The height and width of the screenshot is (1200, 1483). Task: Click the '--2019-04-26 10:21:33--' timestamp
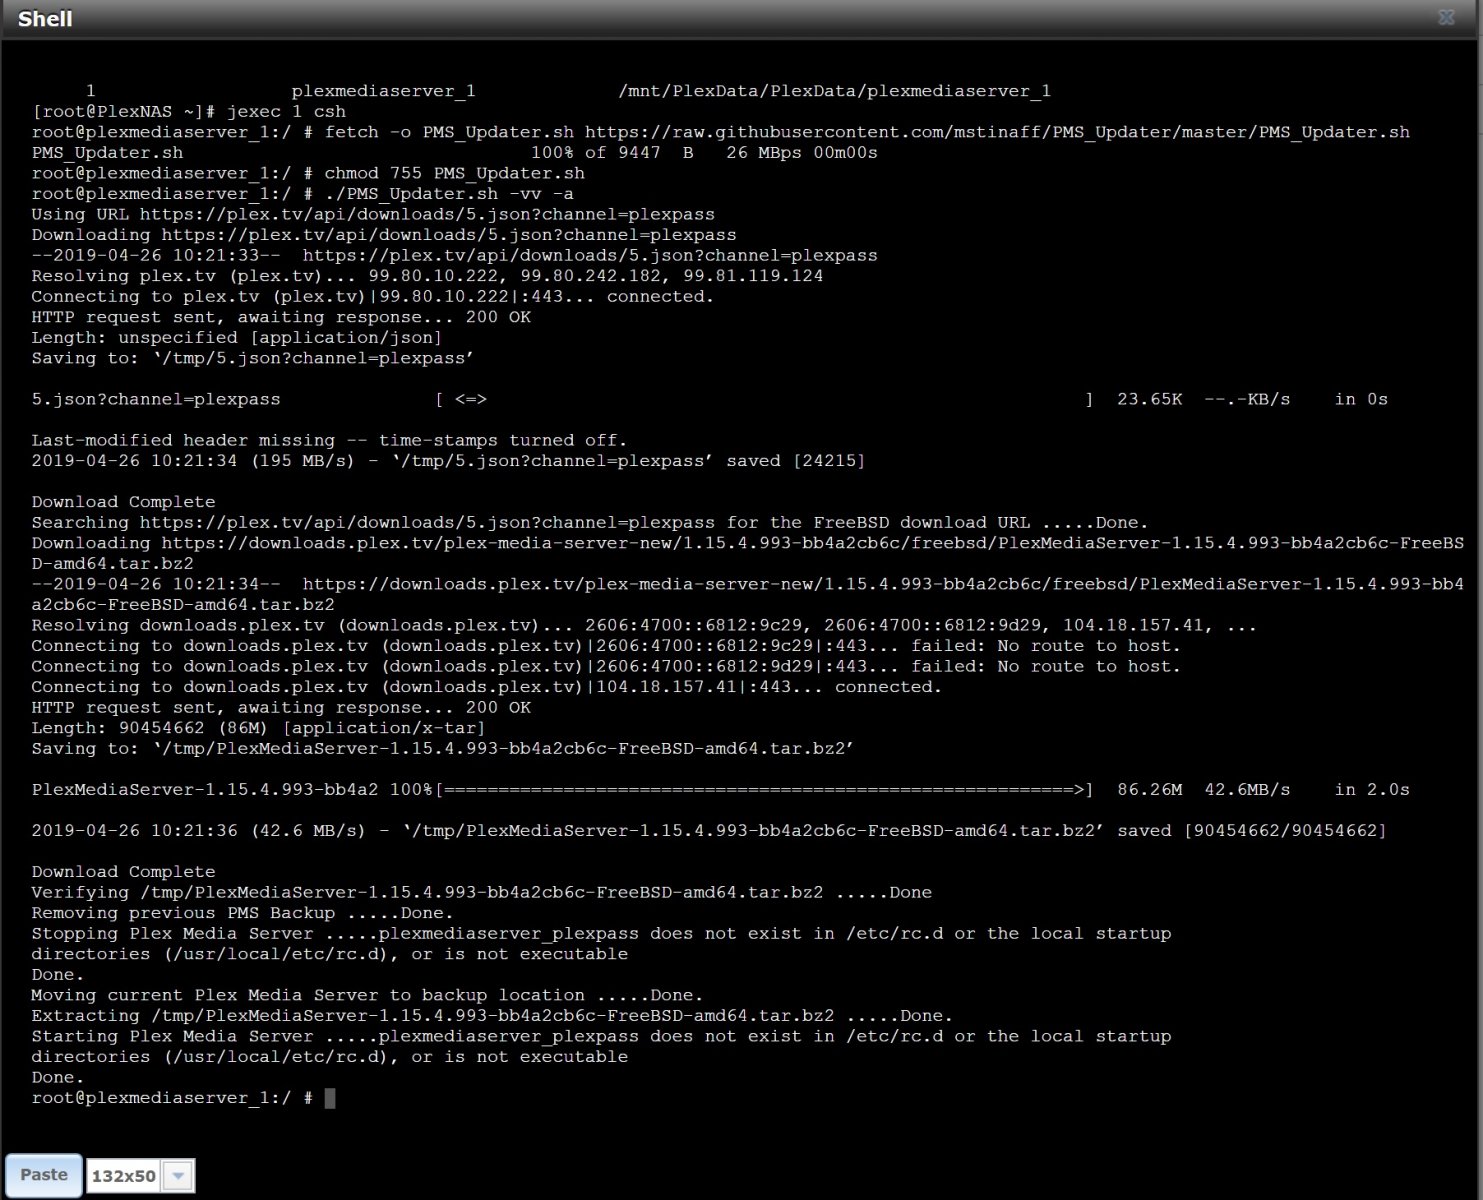[156, 255]
